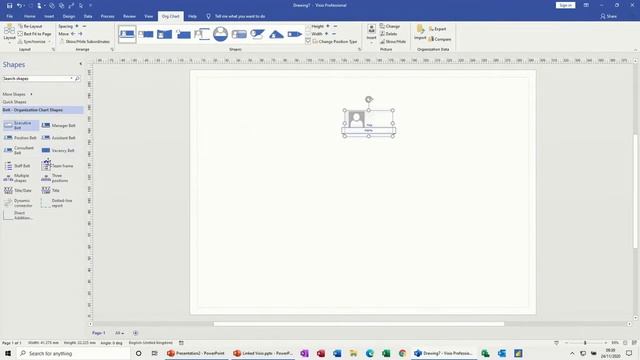The height and width of the screenshot is (360, 640).
Task: Collapse the Shapes pane with the arrow
Action: point(80,64)
